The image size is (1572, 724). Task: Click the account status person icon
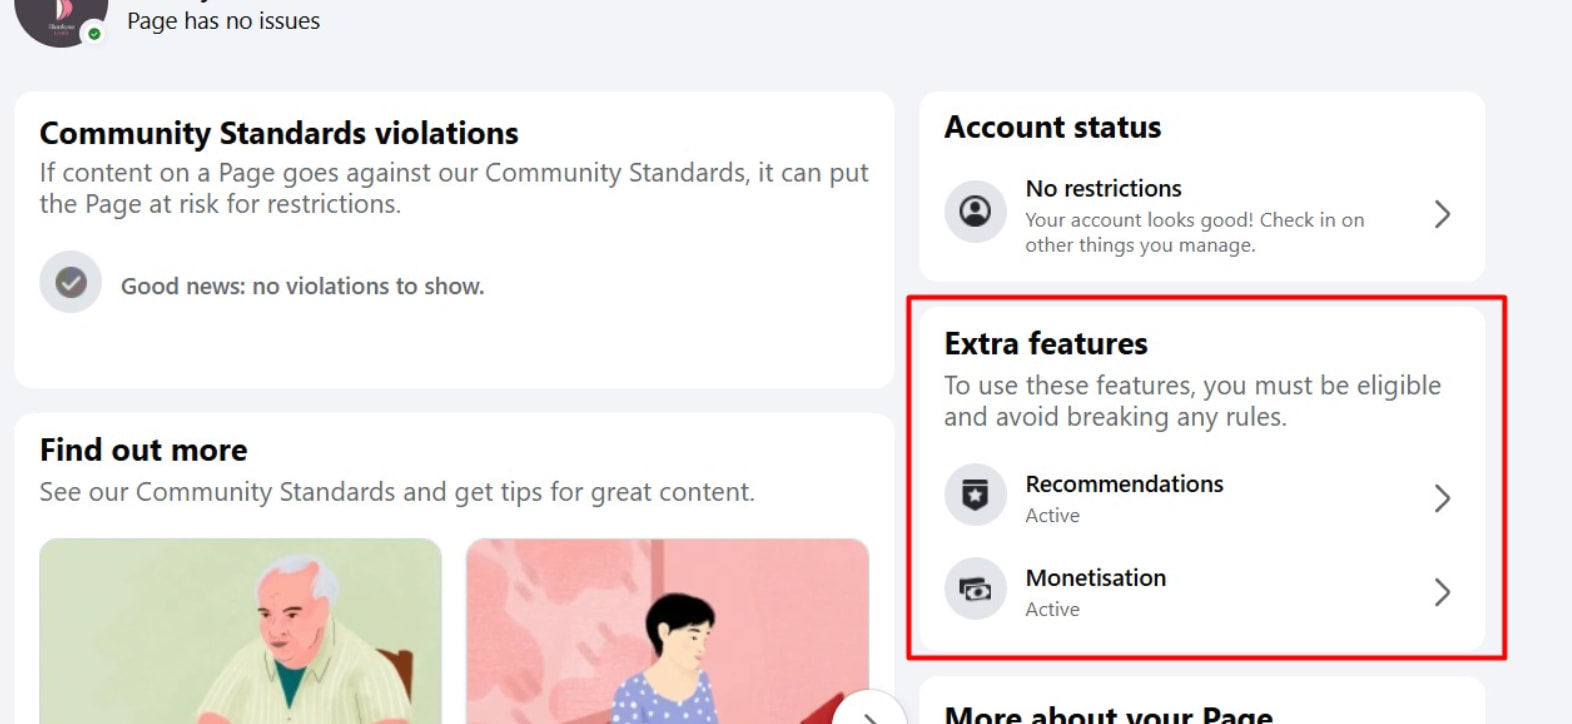[x=975, y=211]
